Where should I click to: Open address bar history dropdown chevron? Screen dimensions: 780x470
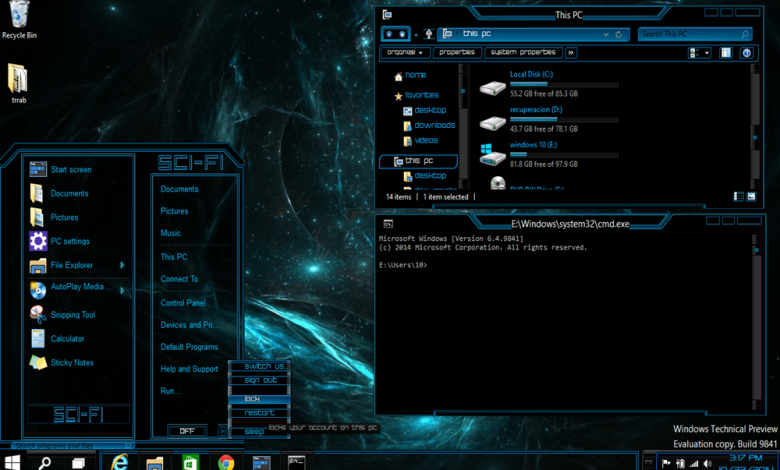click(606, 34)
